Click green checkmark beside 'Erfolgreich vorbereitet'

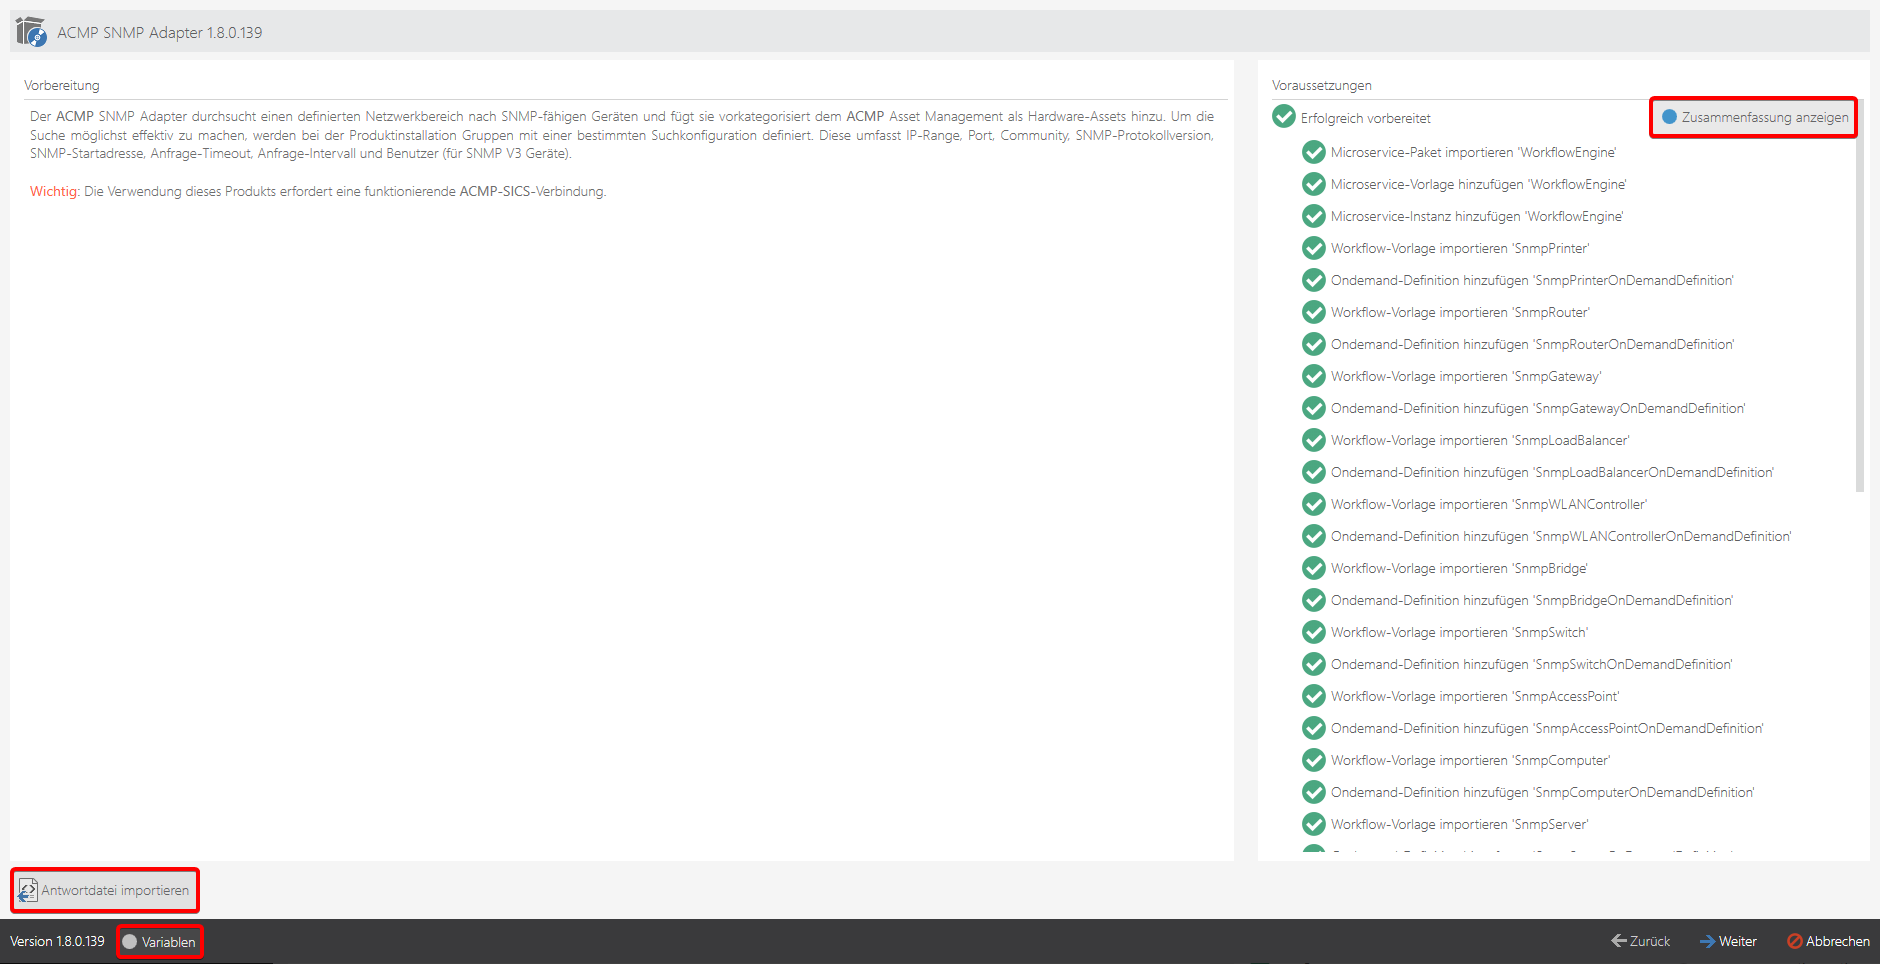point(1283,117)
